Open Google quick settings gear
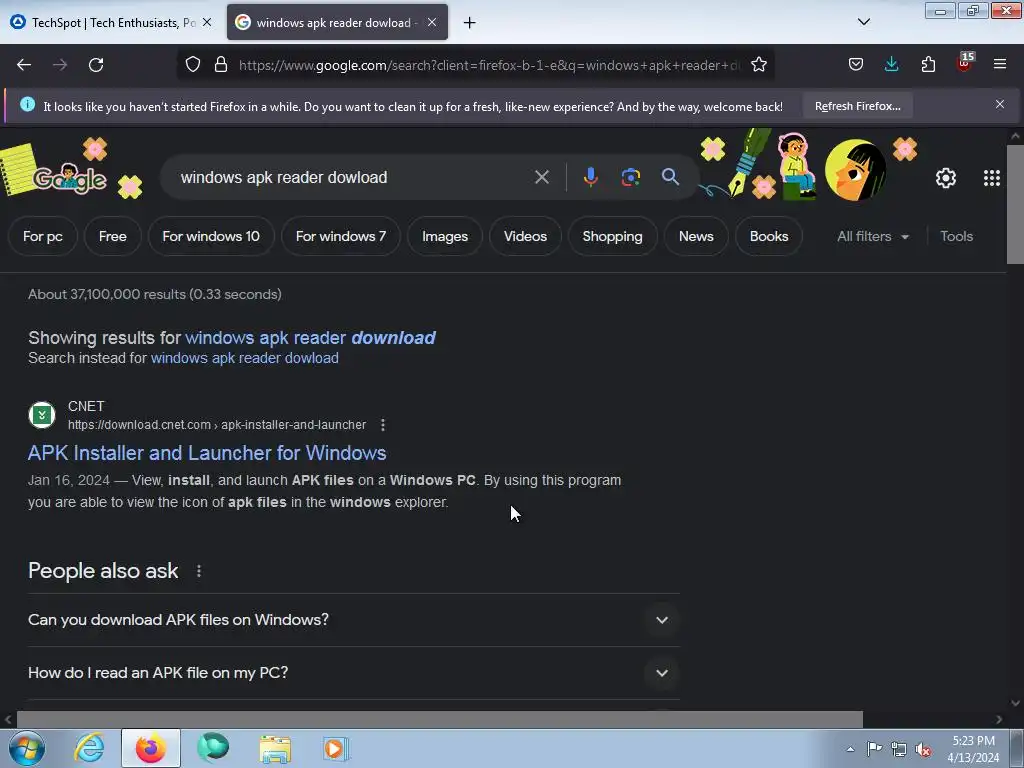The width and height of the screenshot is (1024, 768). (x=946, y=178)
